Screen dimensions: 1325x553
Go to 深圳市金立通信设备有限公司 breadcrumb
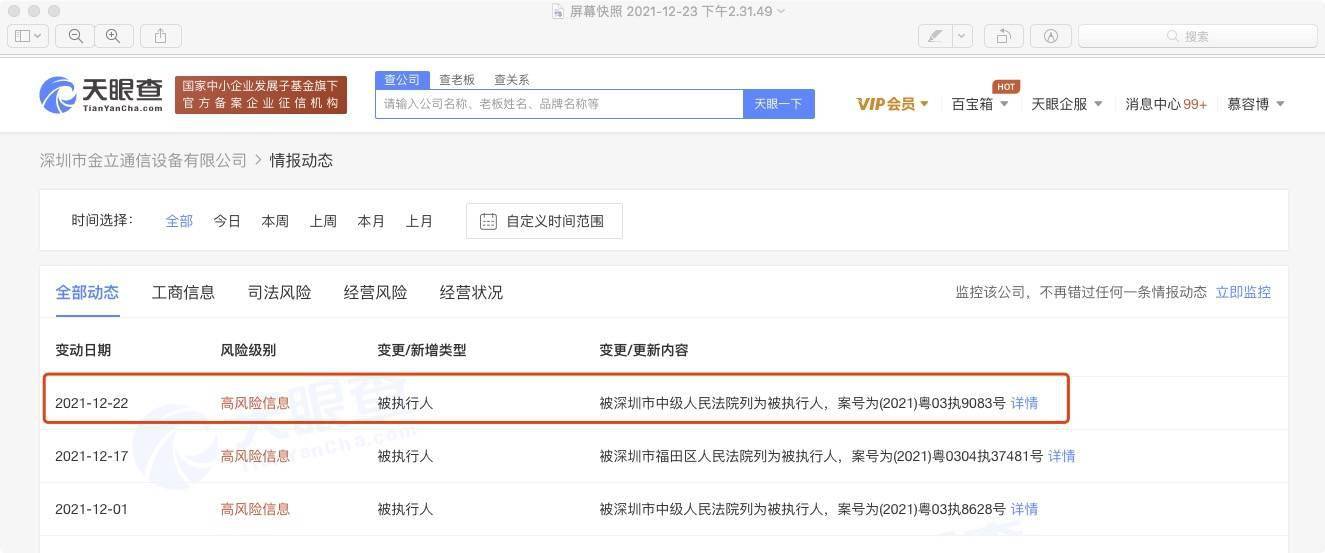point(143,160)
